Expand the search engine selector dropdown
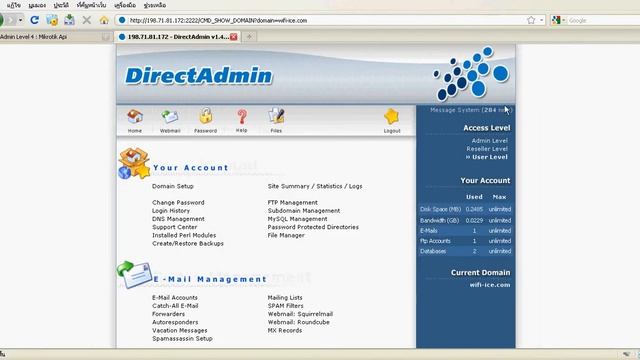This screenshot has height=360, width=640. pos(564,20)
